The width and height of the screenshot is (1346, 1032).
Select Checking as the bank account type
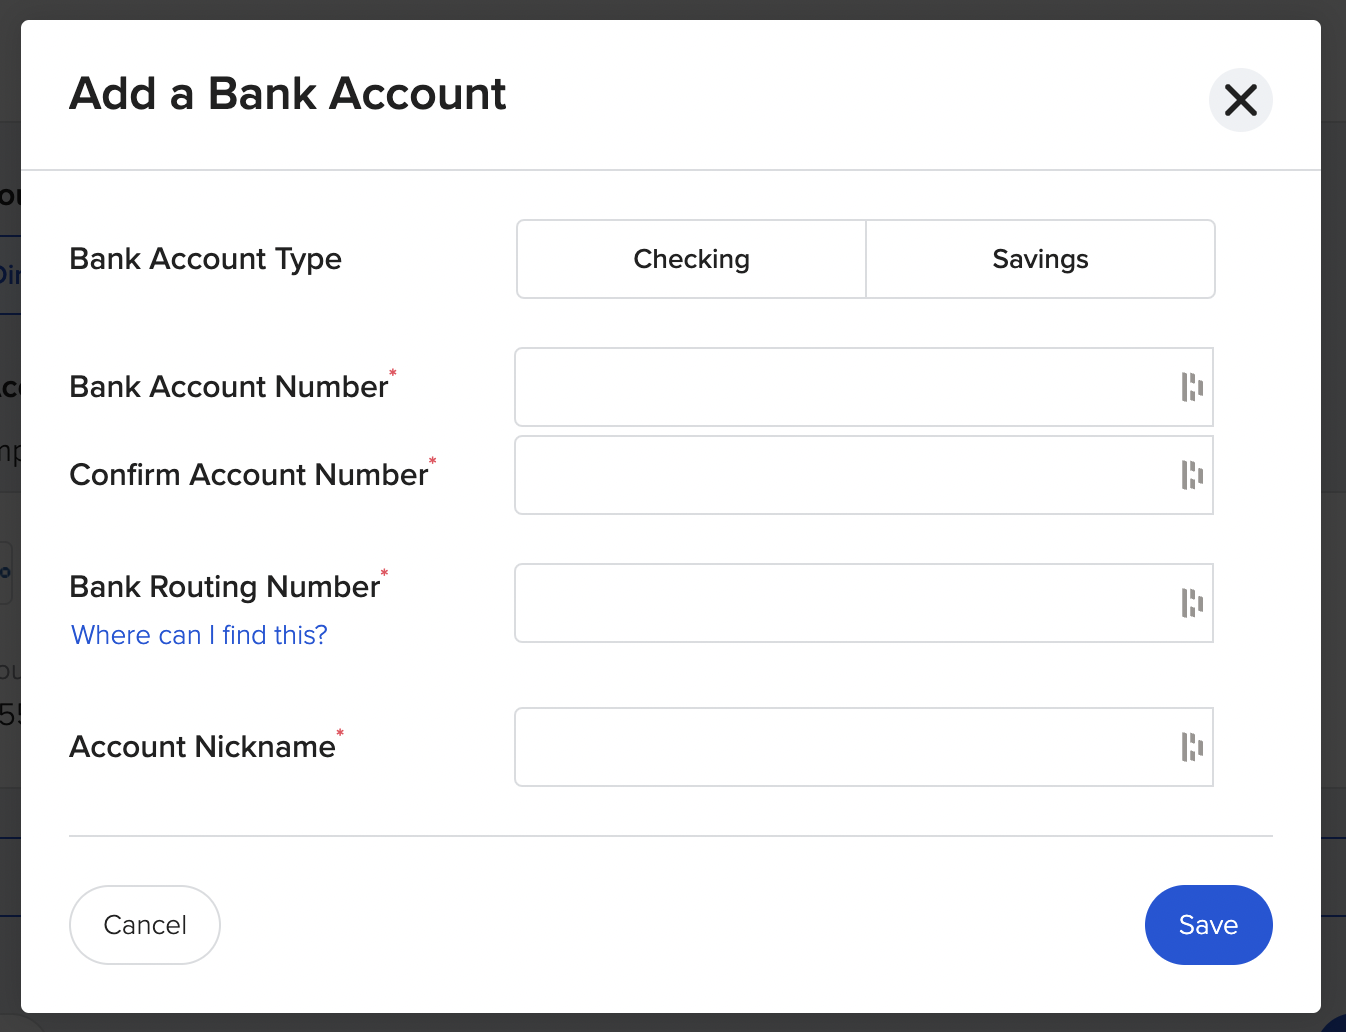690,259
